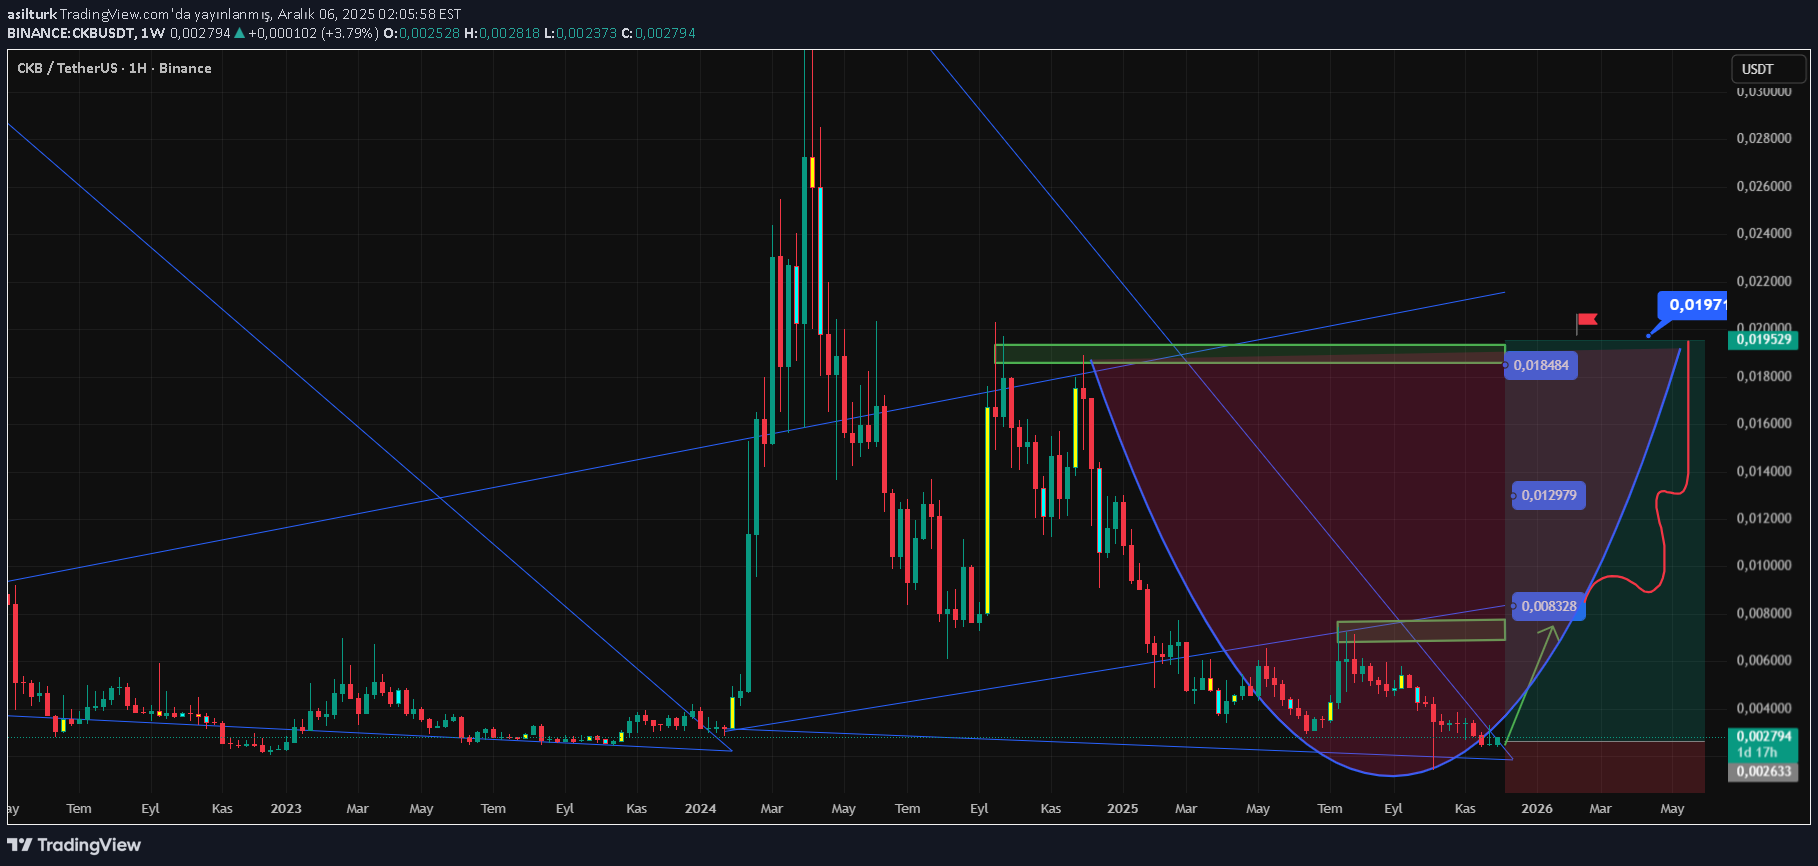Click the BINANCE:CKBUSDT ticker text
This screenshot has width=1818, height=866.
pyautogui.click(x=71, y=33)
